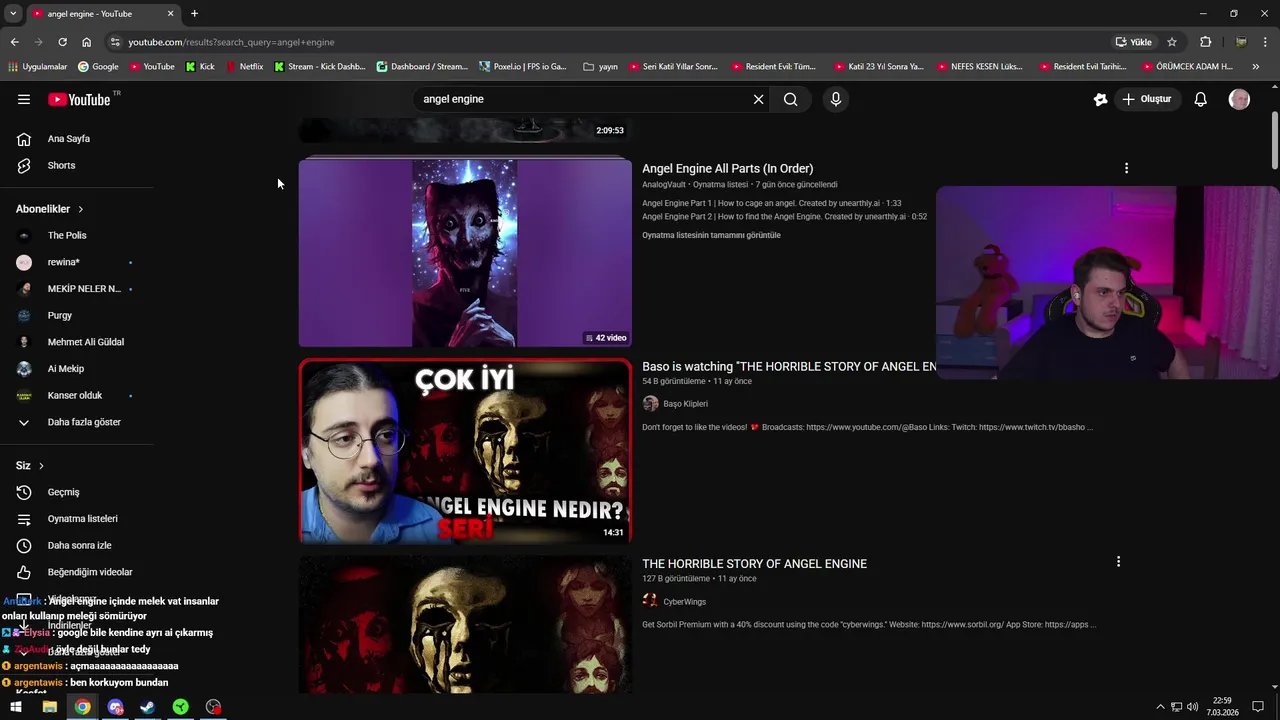Open File Explorer from the taskbar
Screen dimensions: 1280x720
pos(49,707)
